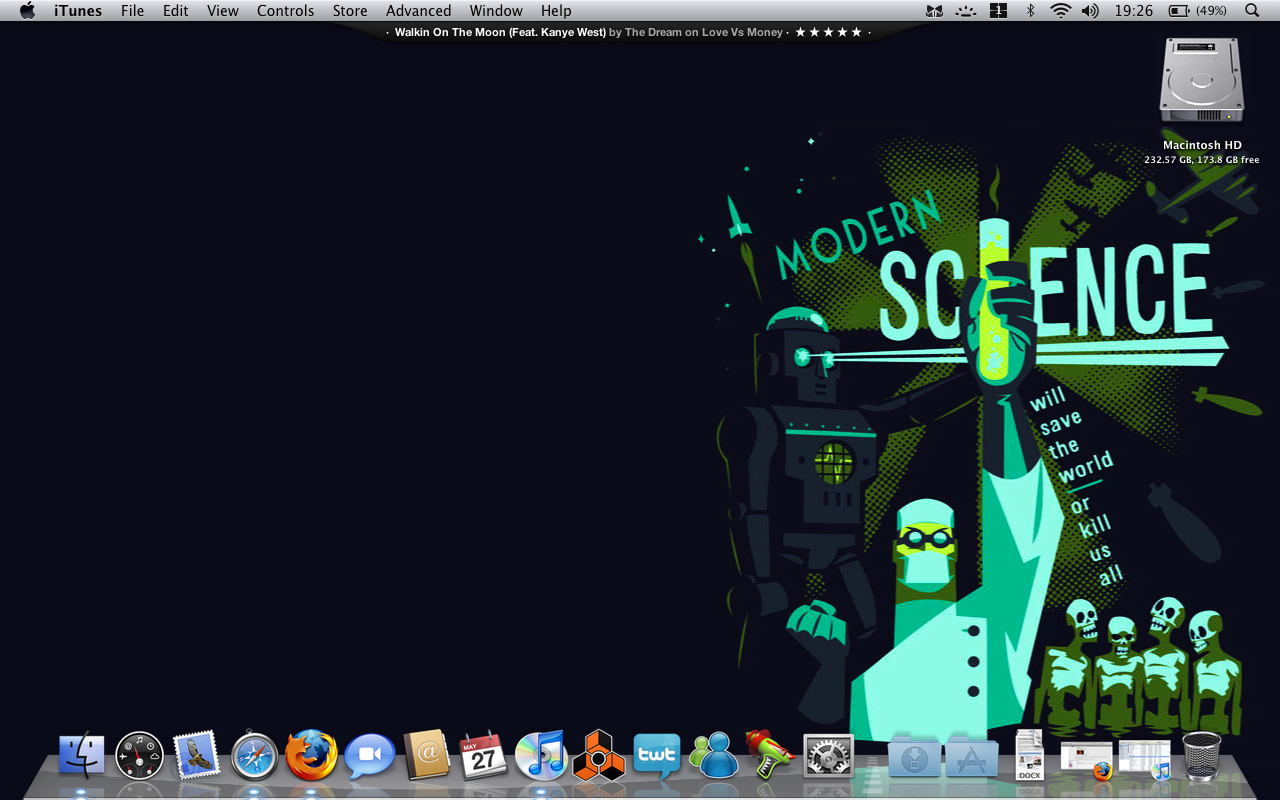Open the Store menu
The height and width of the screenshot is (800, 1280).
(x=350, y=11)
